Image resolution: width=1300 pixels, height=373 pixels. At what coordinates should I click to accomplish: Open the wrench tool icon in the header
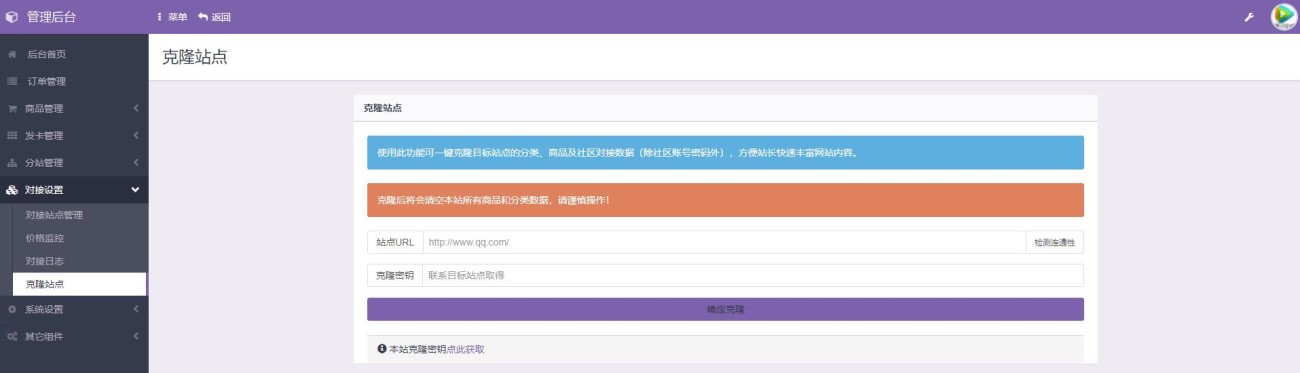[x=1249, y=17]
